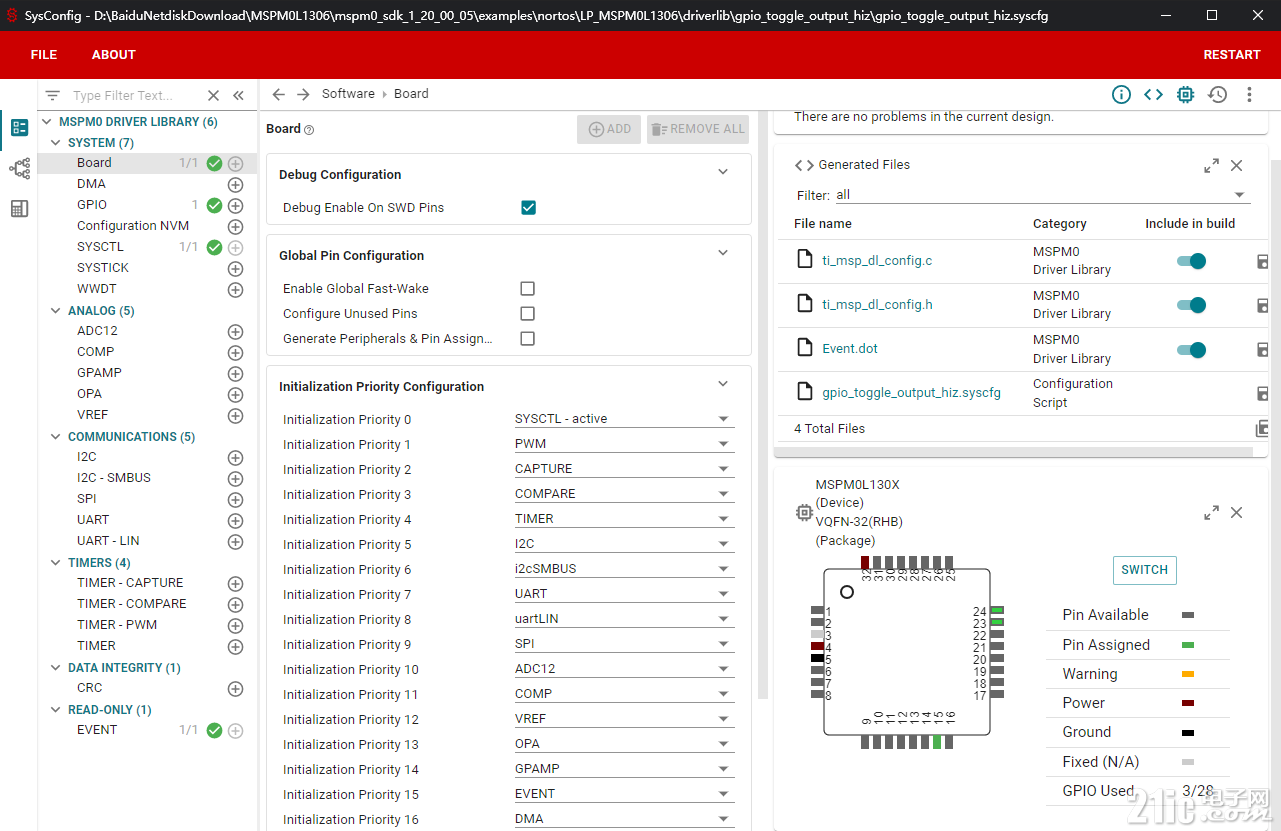Viewport: 1281px width, 831px height.
Task: Collapse Initialization Priority Configuration section
Action: click(x=724, y=384)
